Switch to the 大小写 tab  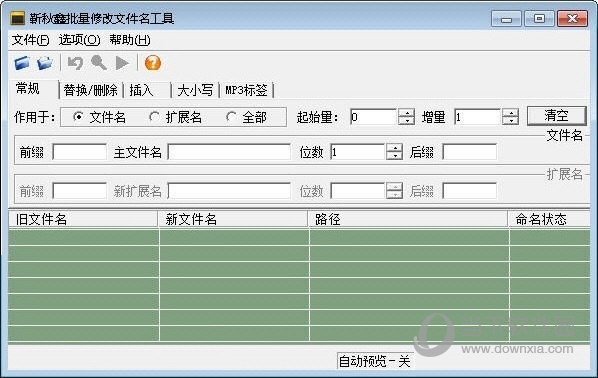tap(195, 90)
